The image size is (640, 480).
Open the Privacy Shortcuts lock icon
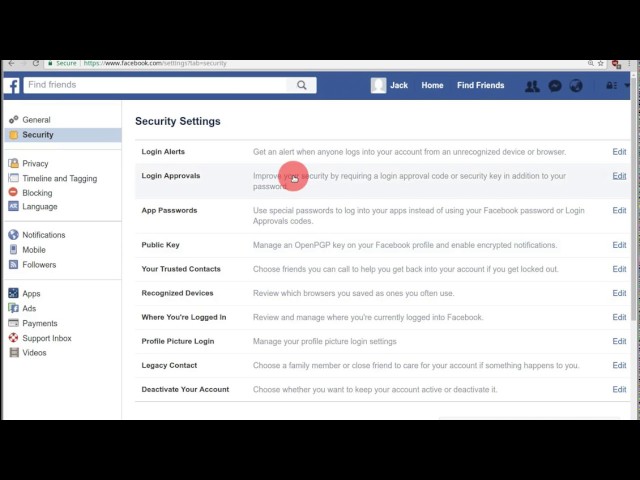click(x=611, y=85)
